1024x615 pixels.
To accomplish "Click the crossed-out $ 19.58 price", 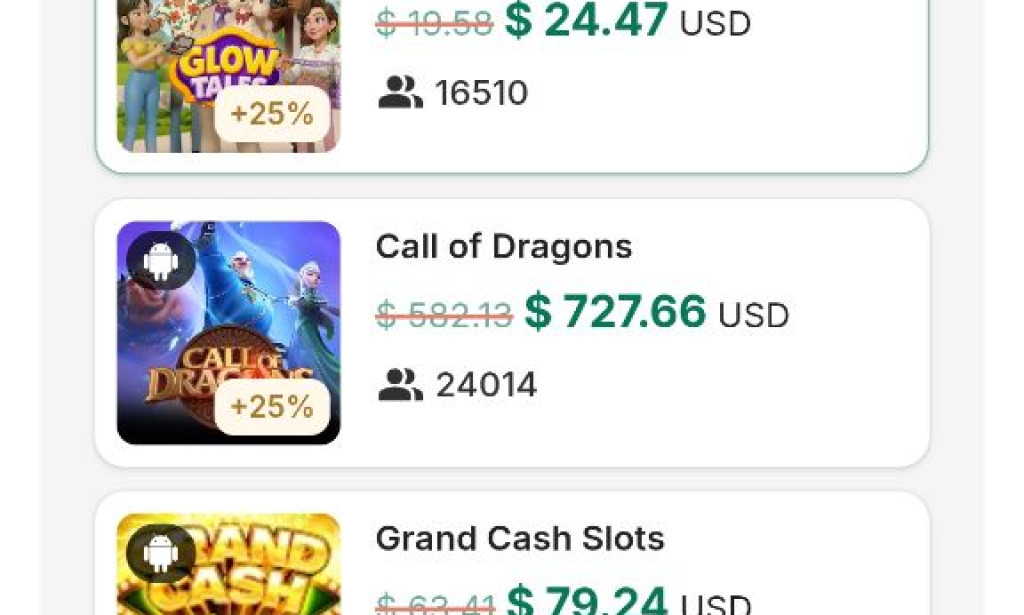I will coord(434,23).
